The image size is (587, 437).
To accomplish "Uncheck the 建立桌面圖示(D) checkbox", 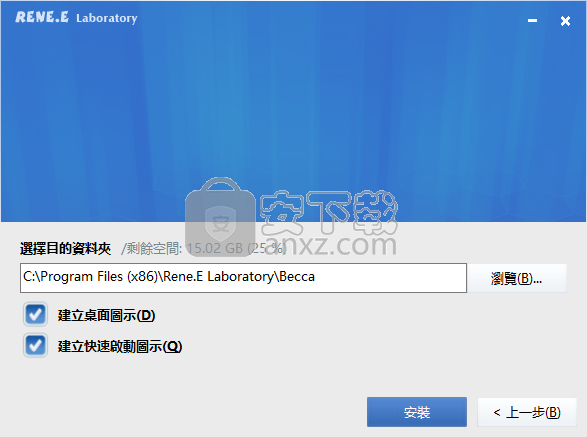I will pos(35,314).
